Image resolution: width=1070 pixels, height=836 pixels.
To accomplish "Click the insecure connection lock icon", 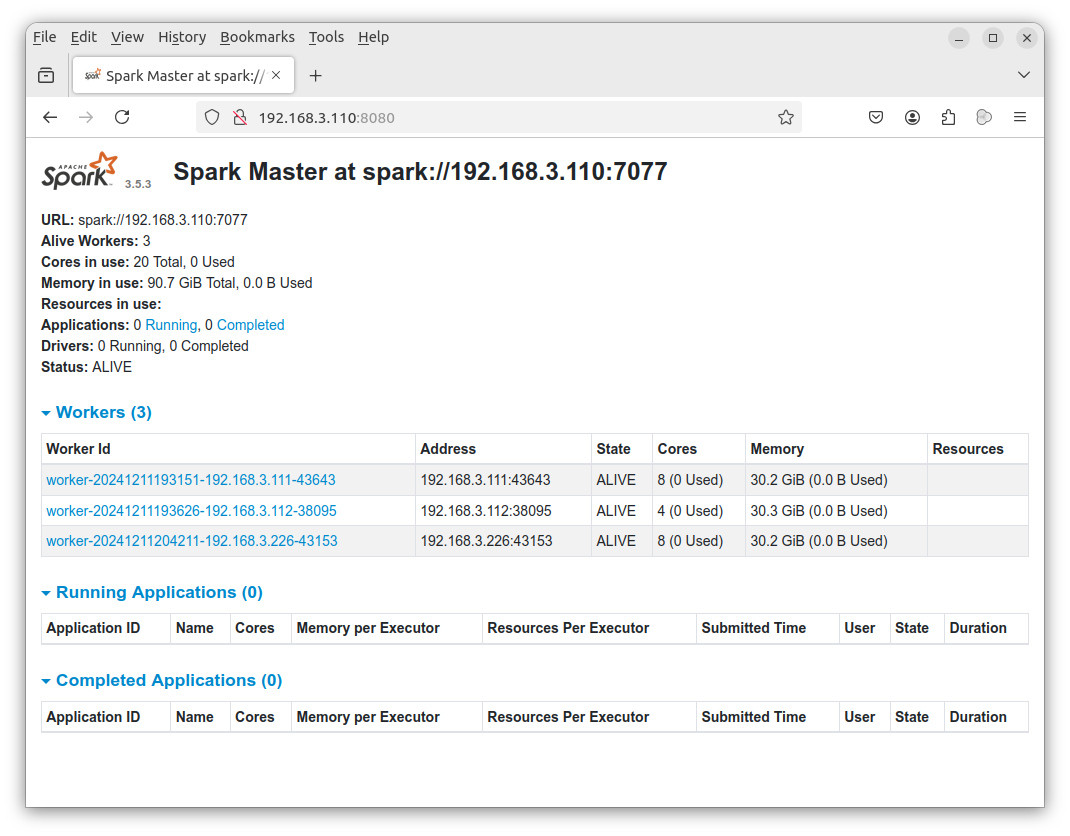I will [x=240, y=117].
